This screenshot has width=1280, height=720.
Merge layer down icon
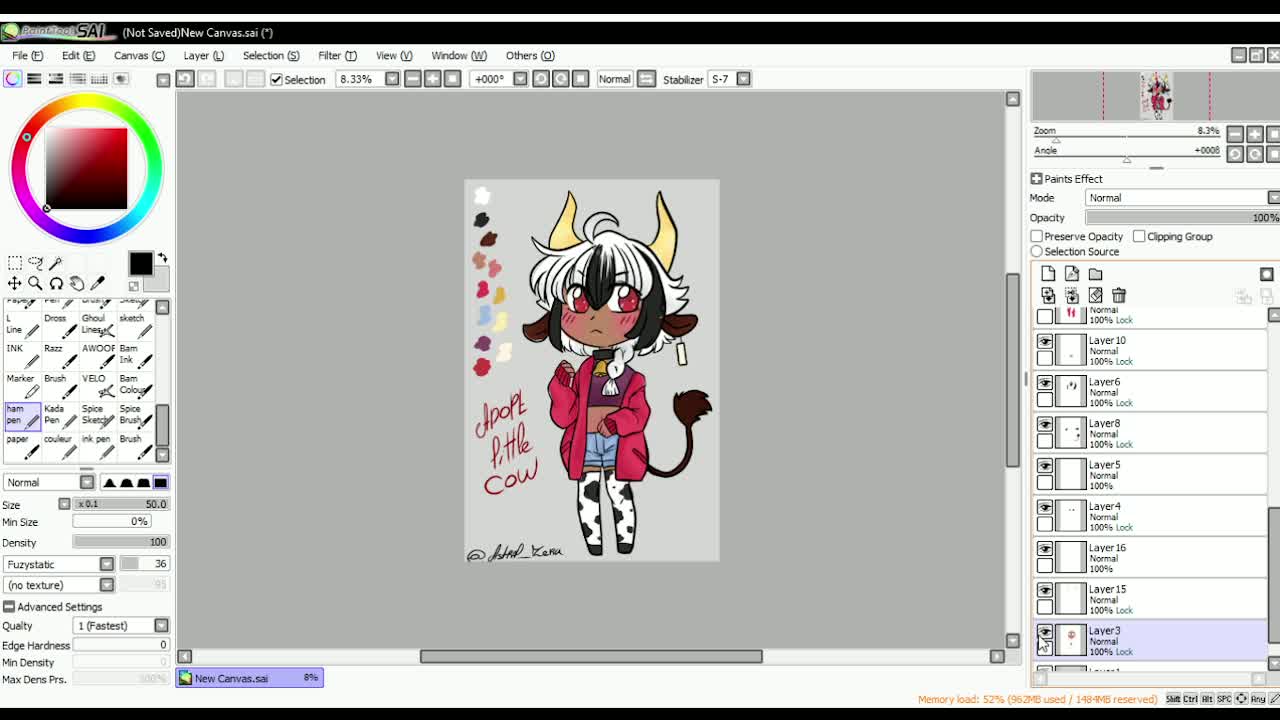1071,296
